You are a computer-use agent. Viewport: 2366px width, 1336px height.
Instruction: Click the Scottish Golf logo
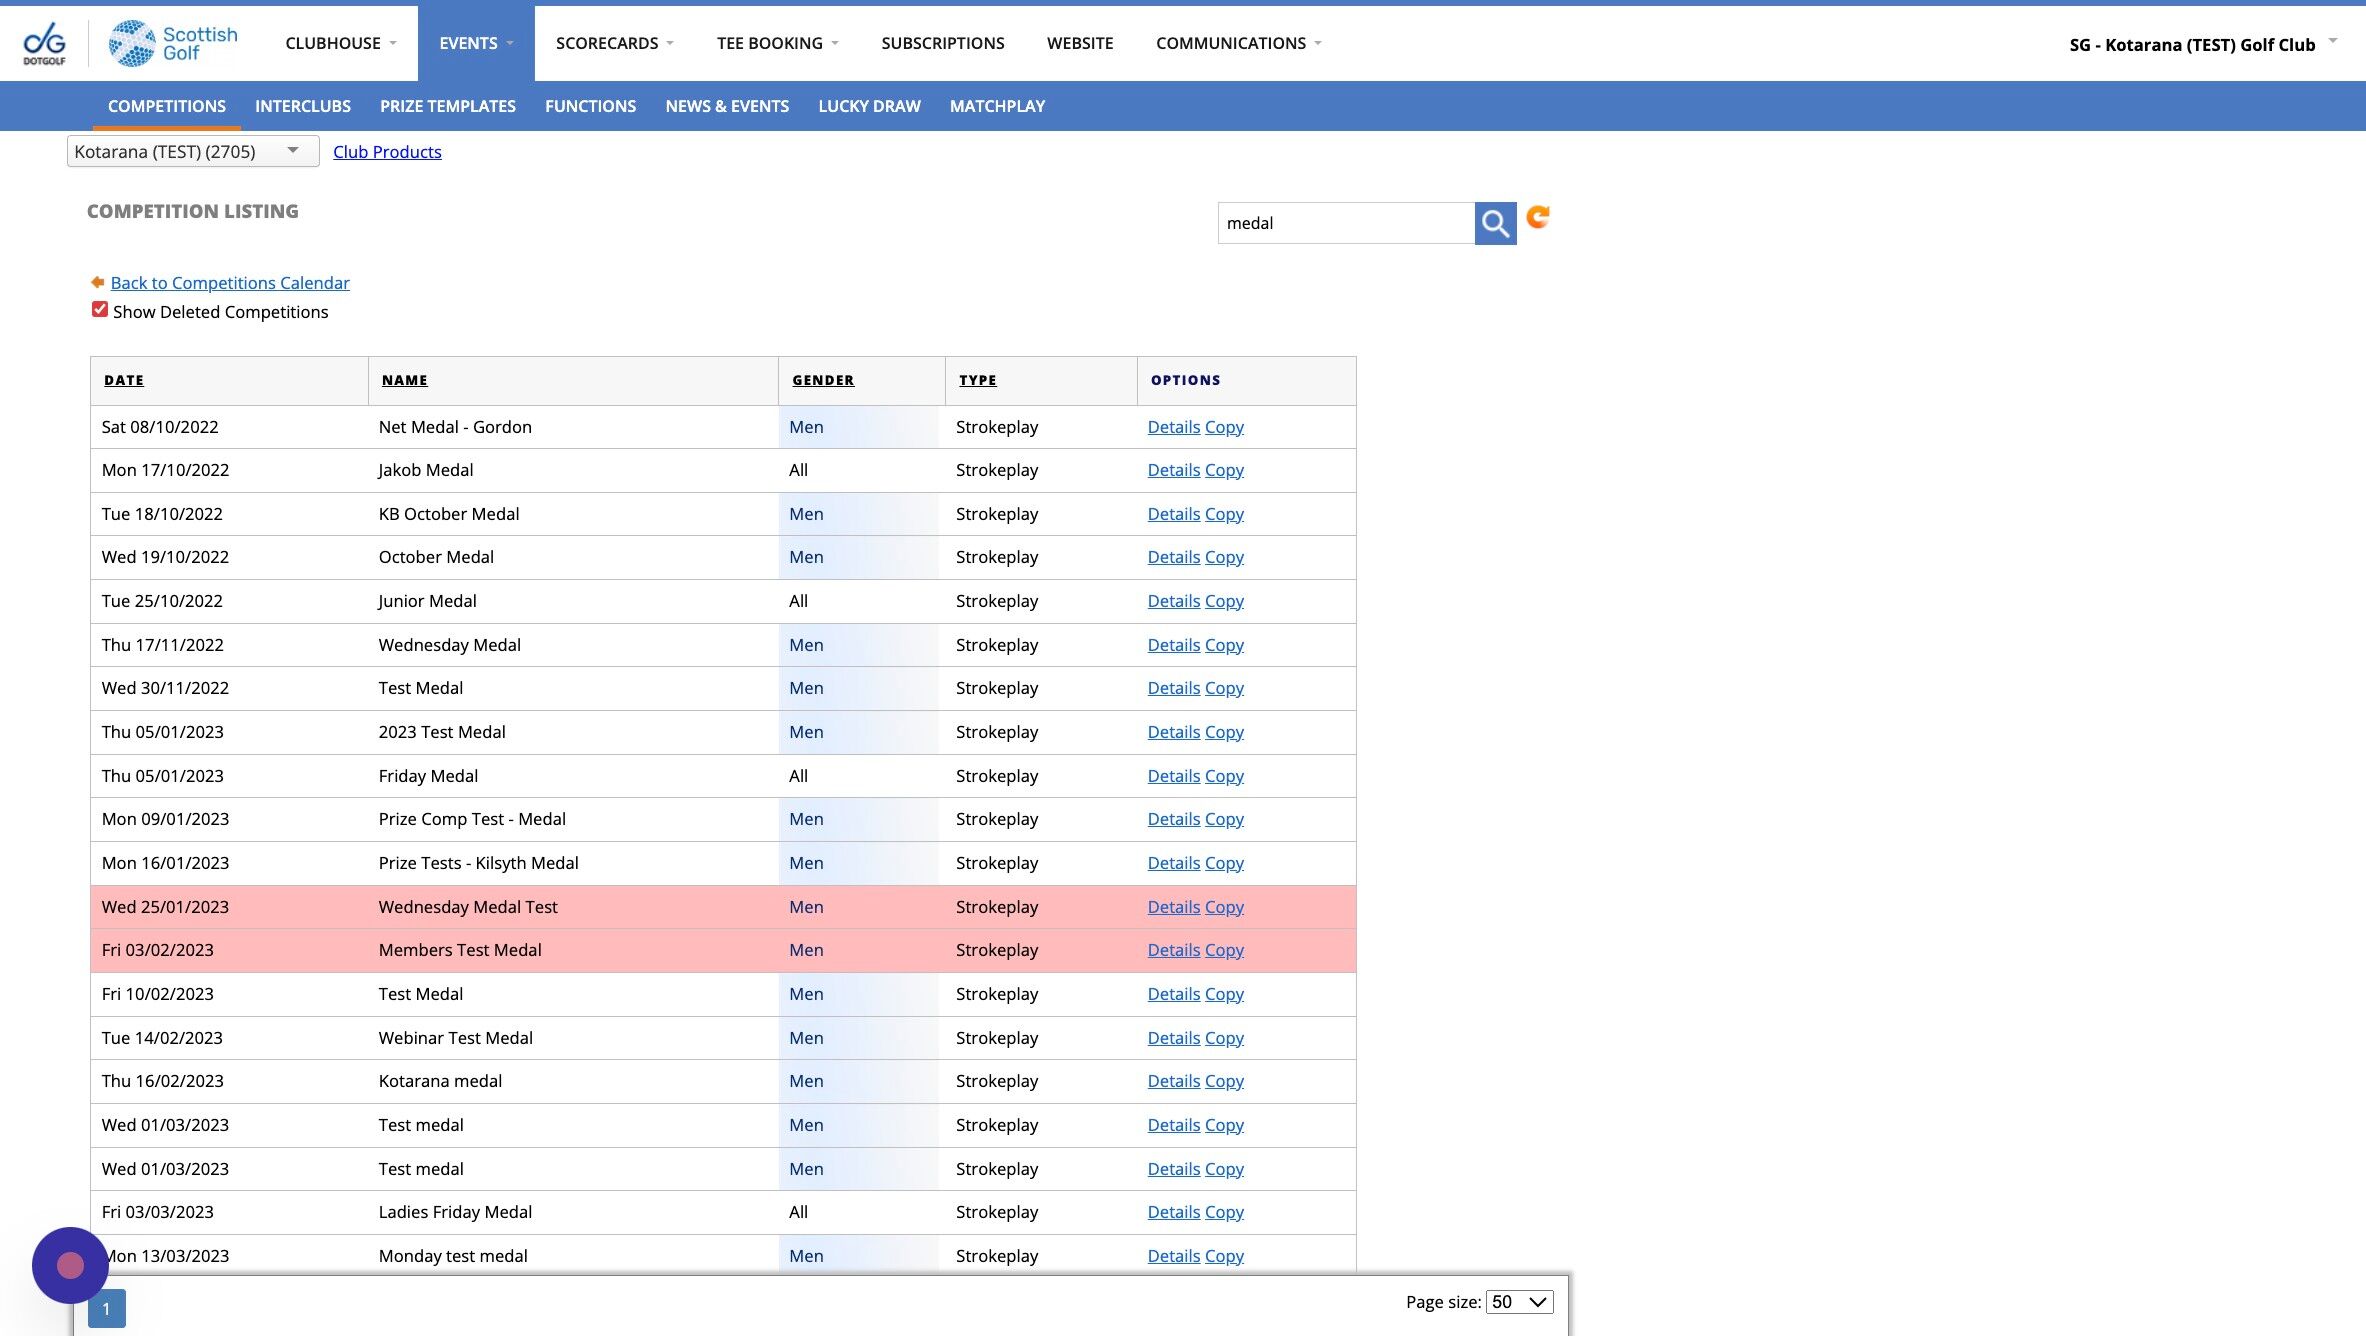pyautogui.click(x=173, y=44)
